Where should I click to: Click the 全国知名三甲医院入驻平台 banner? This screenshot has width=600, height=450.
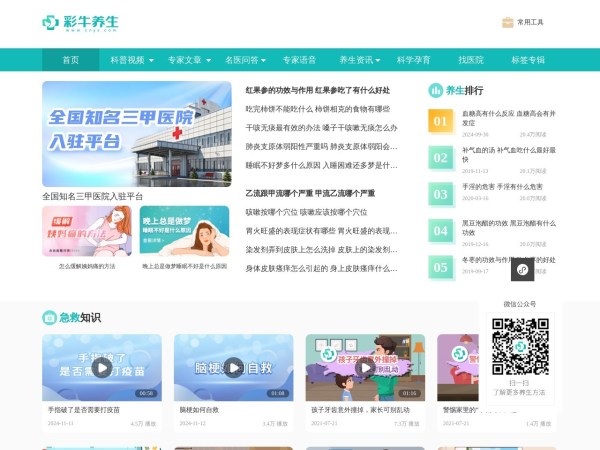tap(136, 135)
